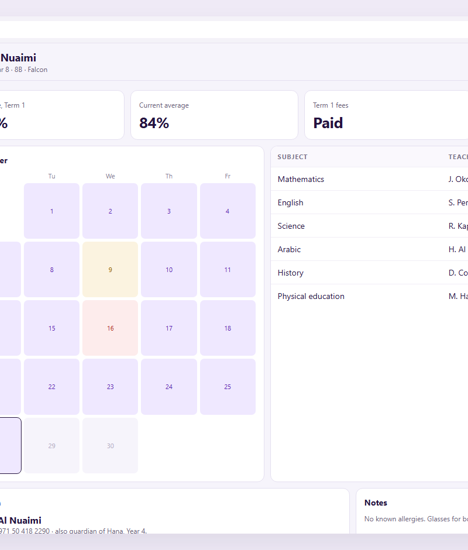Select calendar day 8
Screen dimensions: 468x550
52,269
